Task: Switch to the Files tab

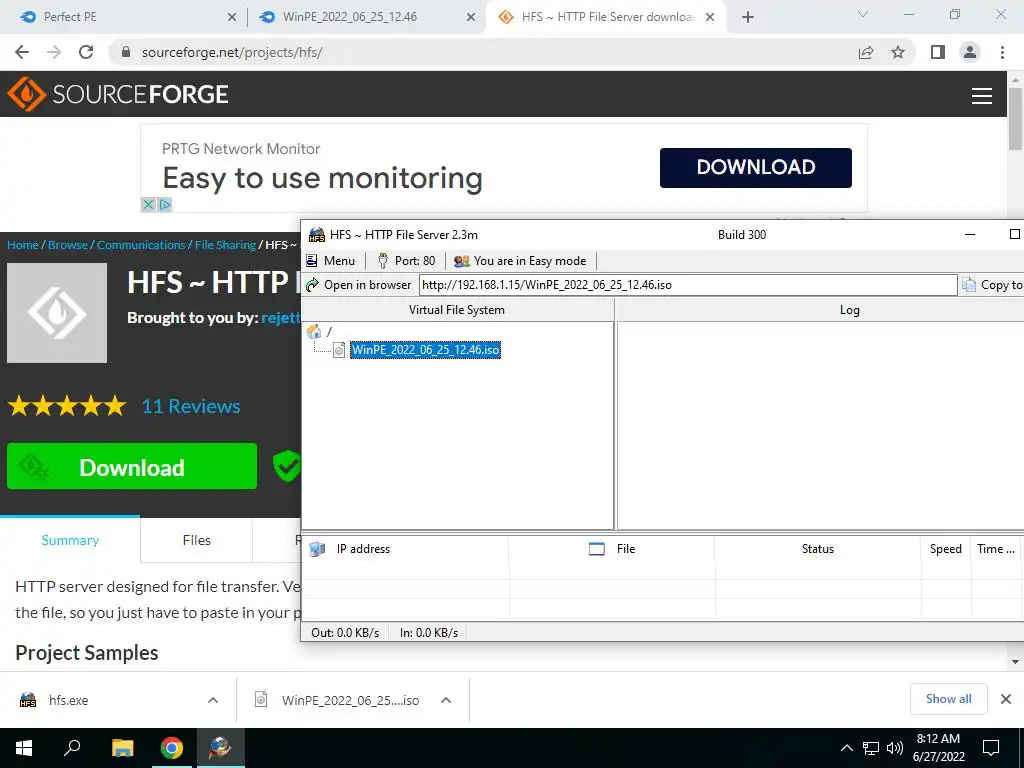Action: tap(197, 540)
